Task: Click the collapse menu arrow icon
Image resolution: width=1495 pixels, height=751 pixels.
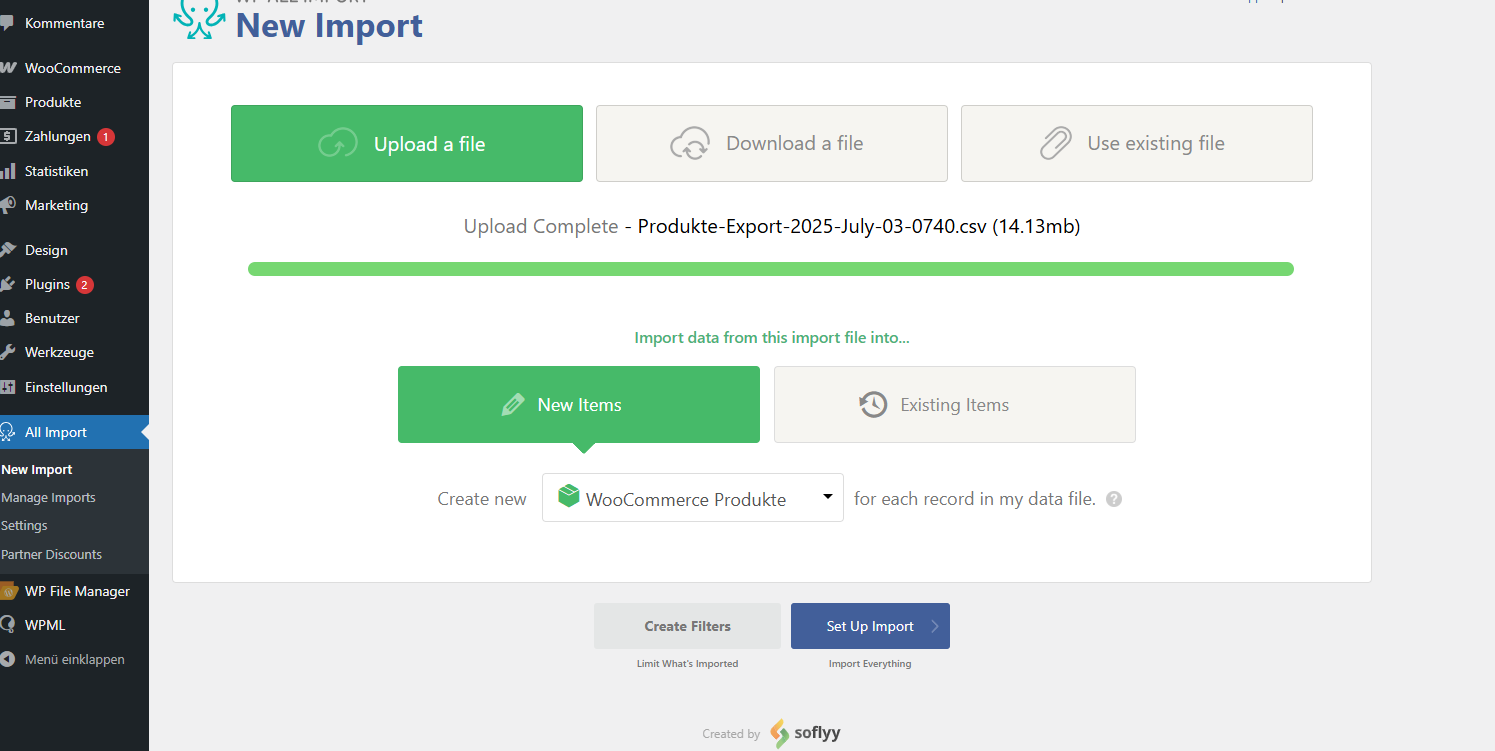Action: (x=8, y=659)
